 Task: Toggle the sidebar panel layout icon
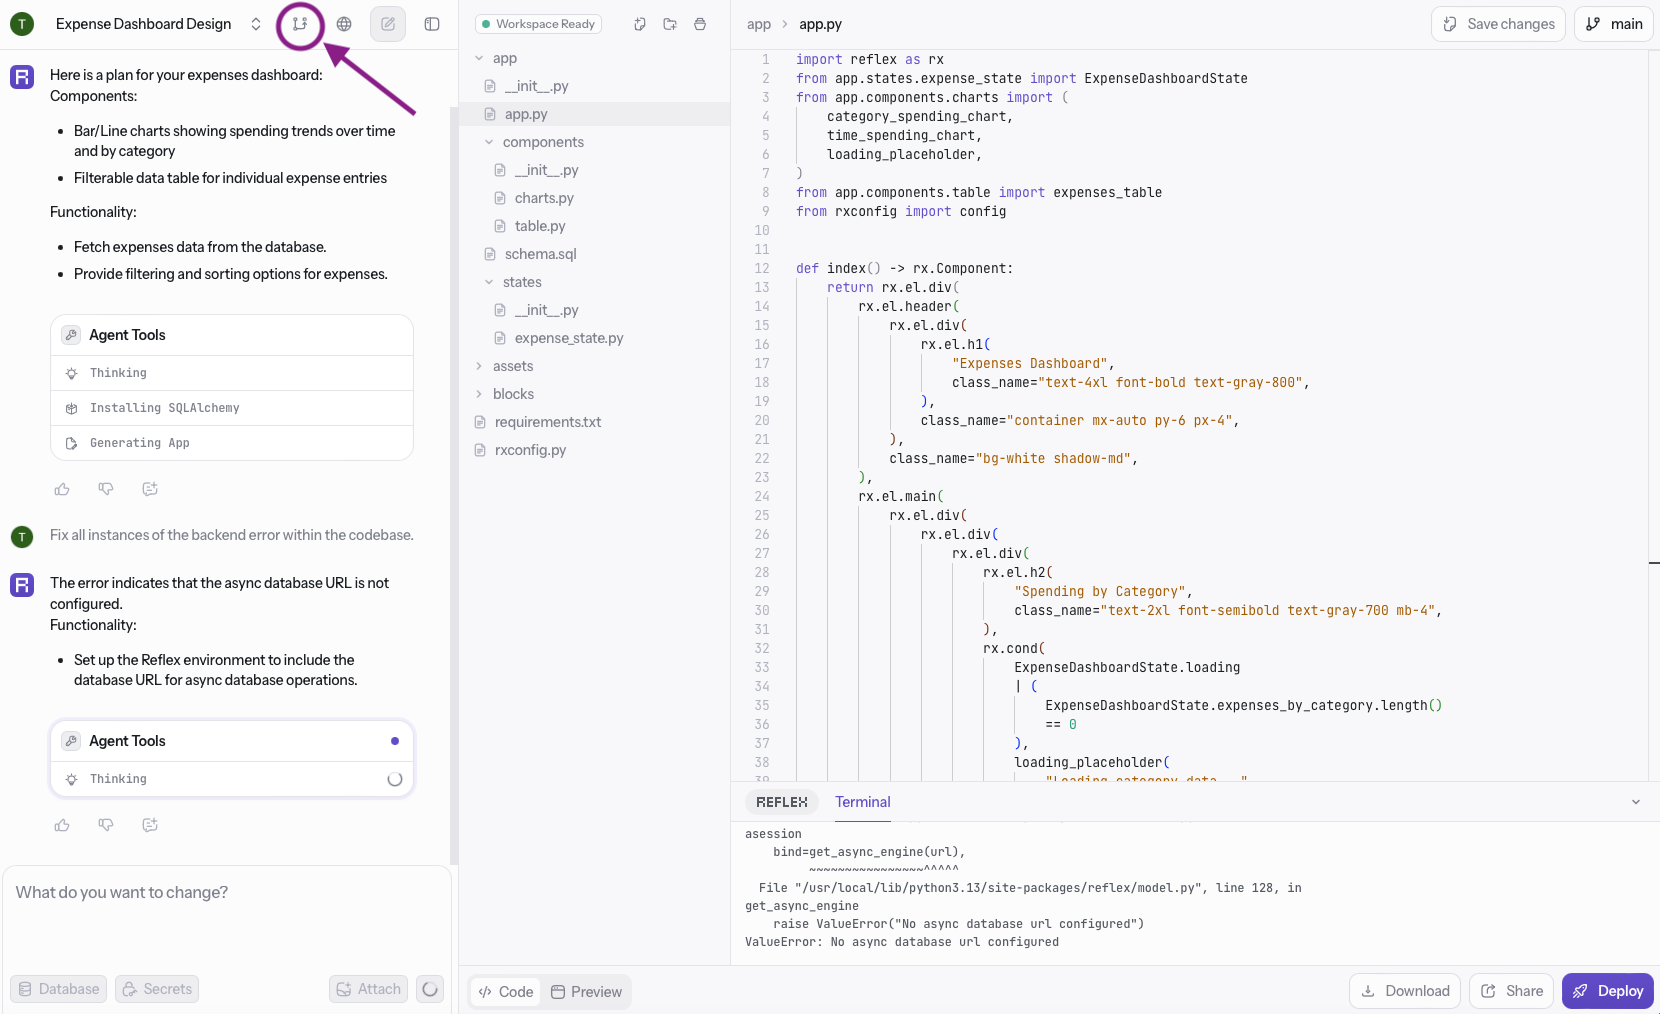[x=432, y=24]
